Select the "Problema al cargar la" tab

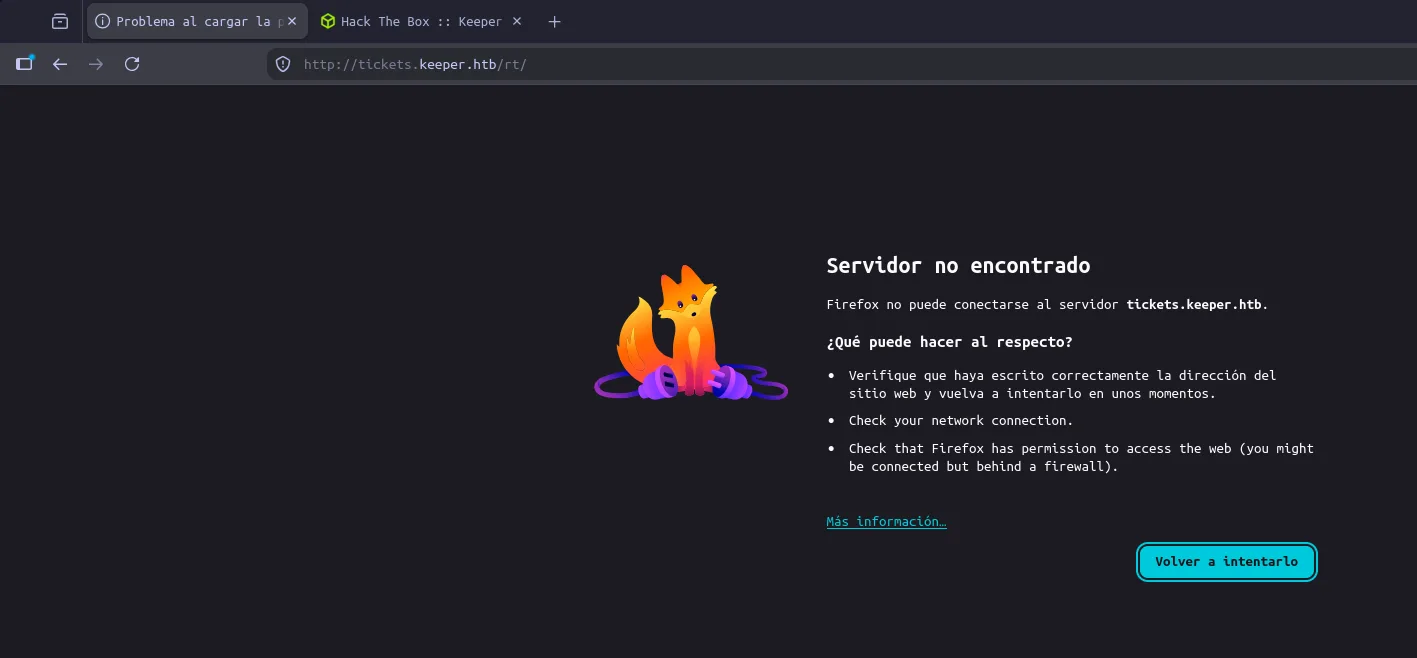pyautogui.click(x=197, y=21)
